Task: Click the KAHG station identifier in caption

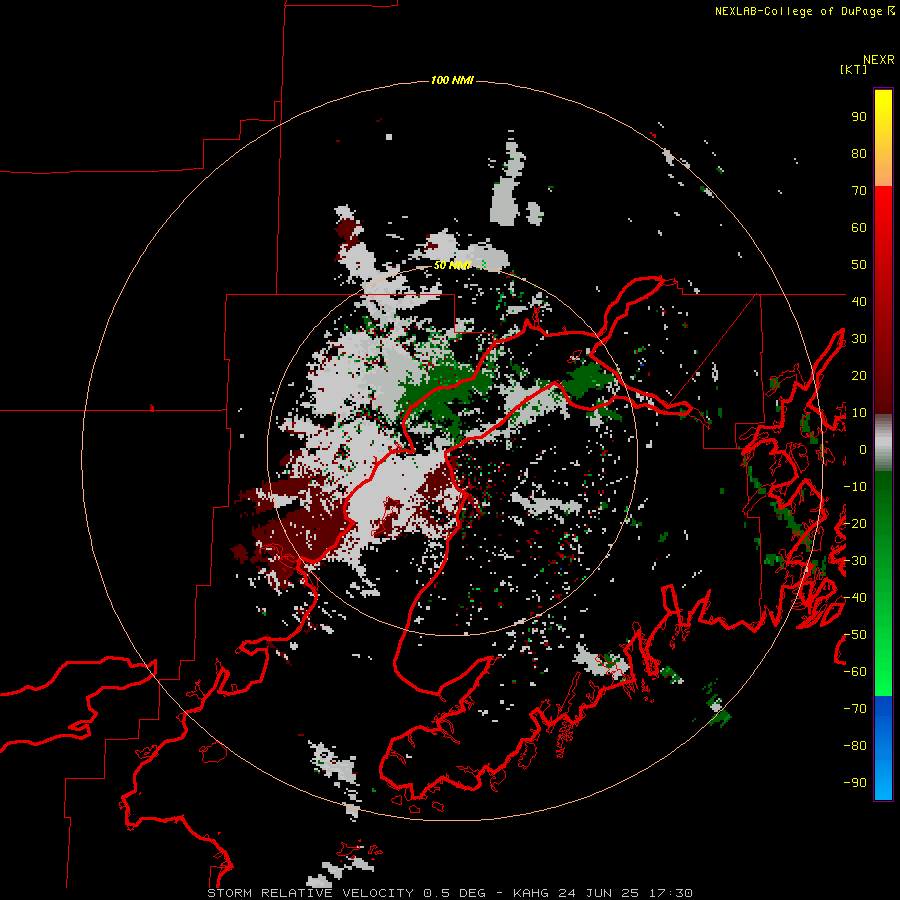Action: [x=531, y=893]
